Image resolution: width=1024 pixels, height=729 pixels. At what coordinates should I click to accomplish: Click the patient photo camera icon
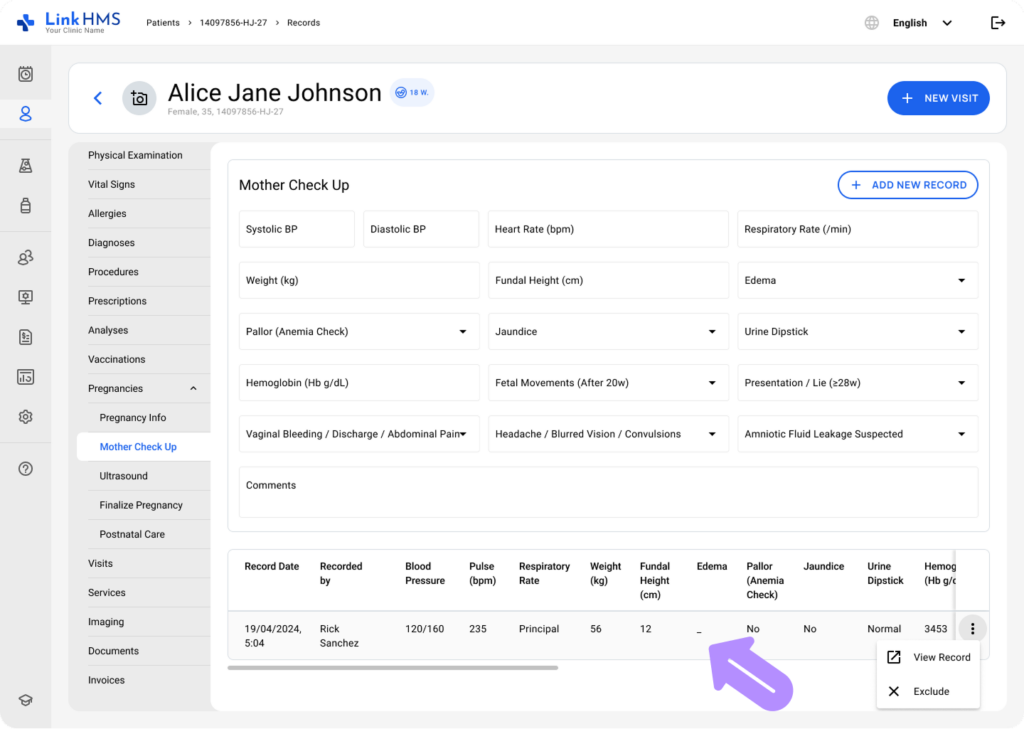pyautogui.click(x=139, y=98)
